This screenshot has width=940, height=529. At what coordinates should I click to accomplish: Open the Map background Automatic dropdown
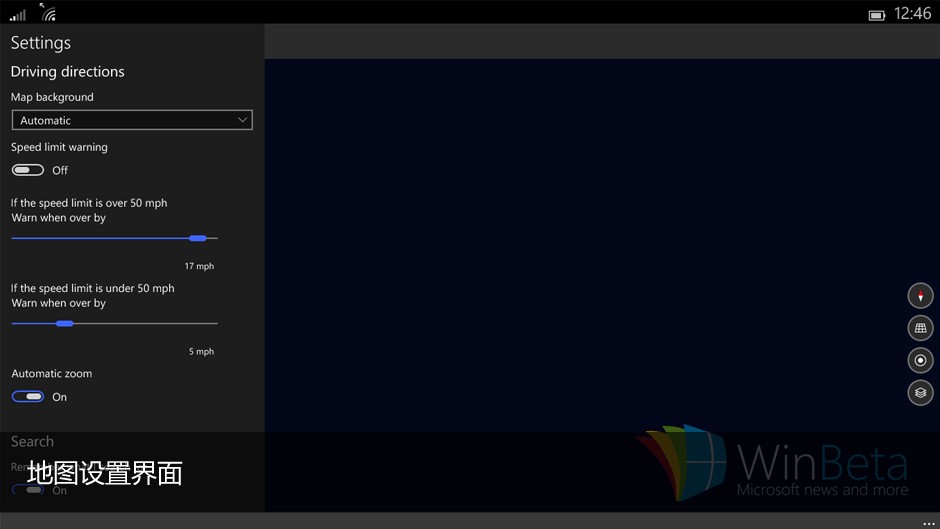[132, 120]
